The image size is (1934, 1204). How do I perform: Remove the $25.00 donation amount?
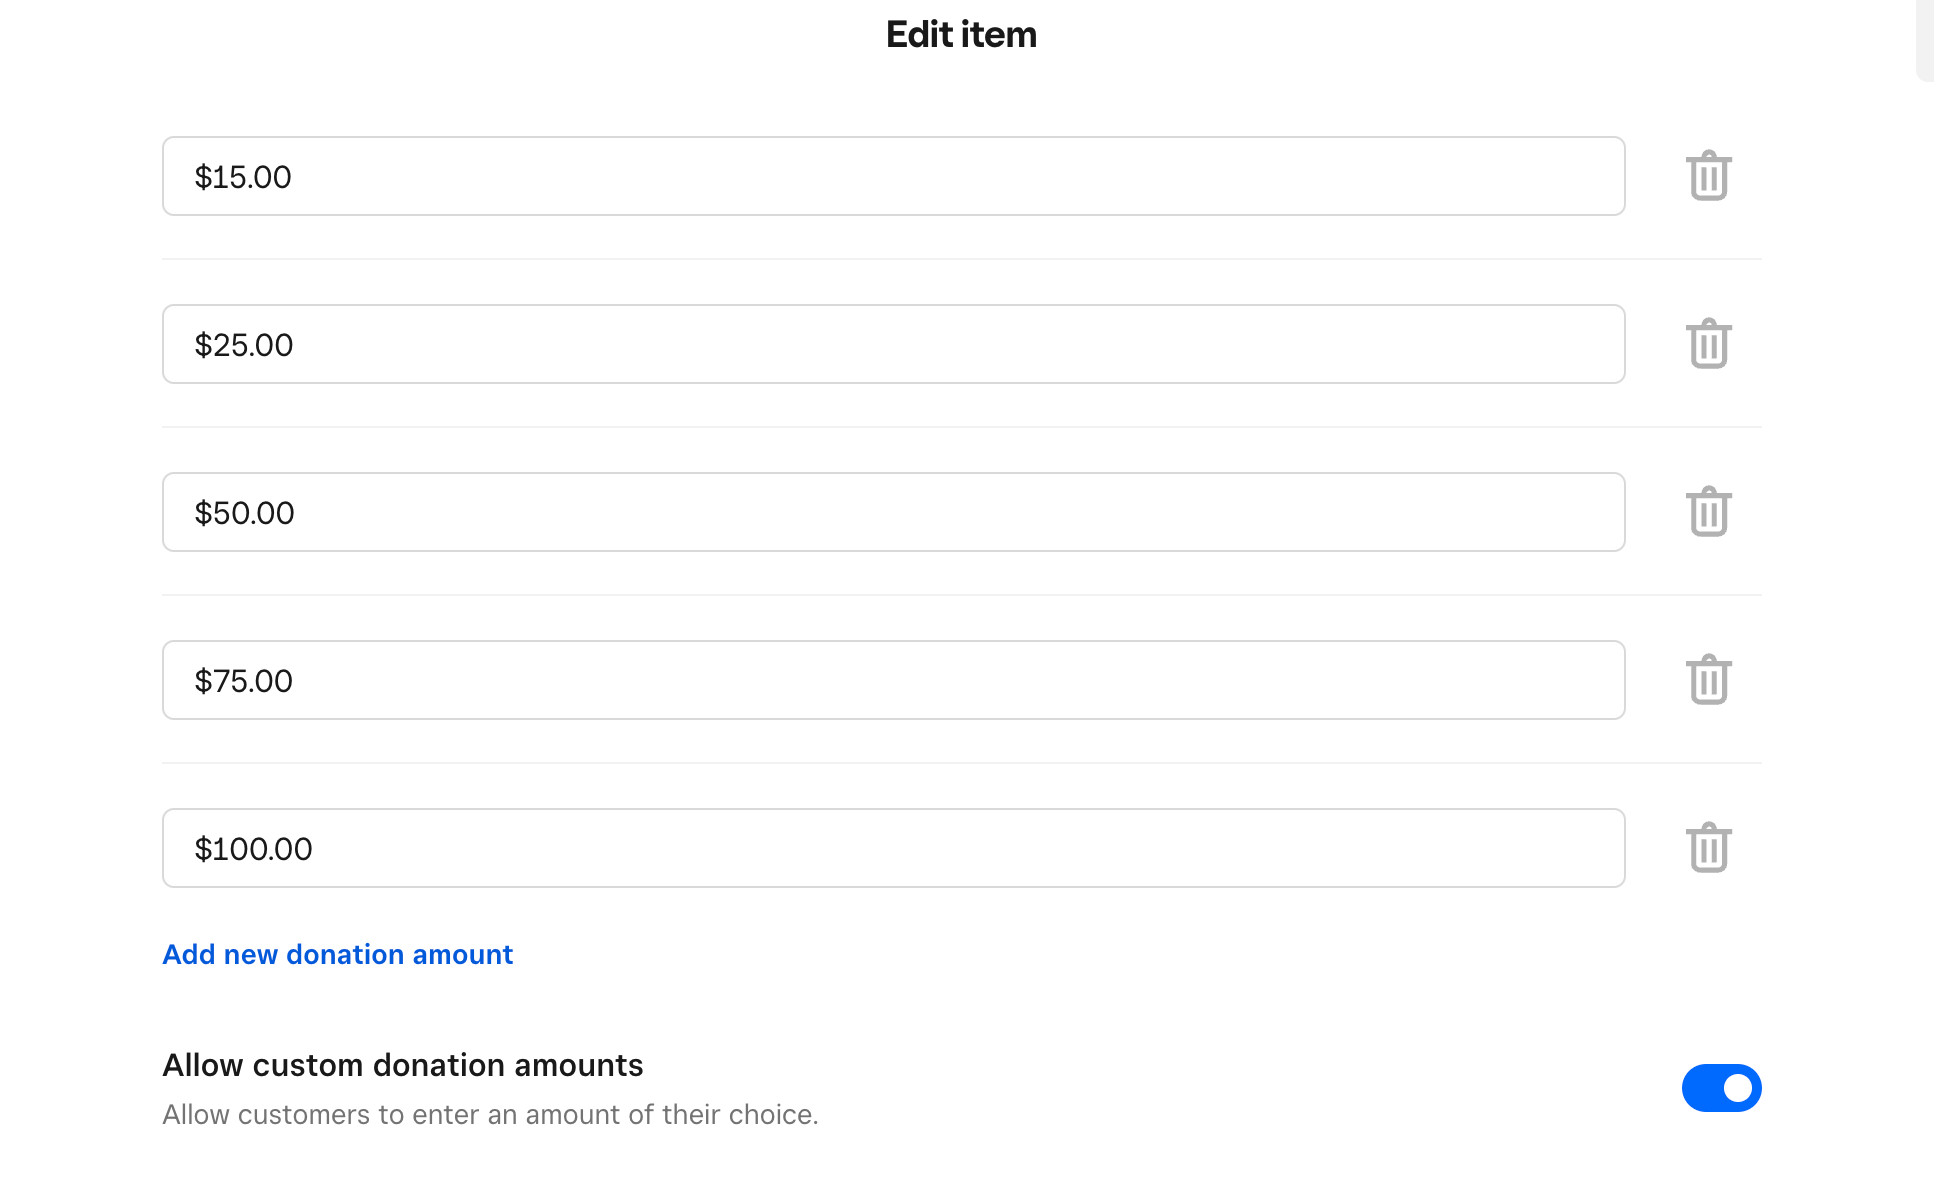coord(1708,344)
